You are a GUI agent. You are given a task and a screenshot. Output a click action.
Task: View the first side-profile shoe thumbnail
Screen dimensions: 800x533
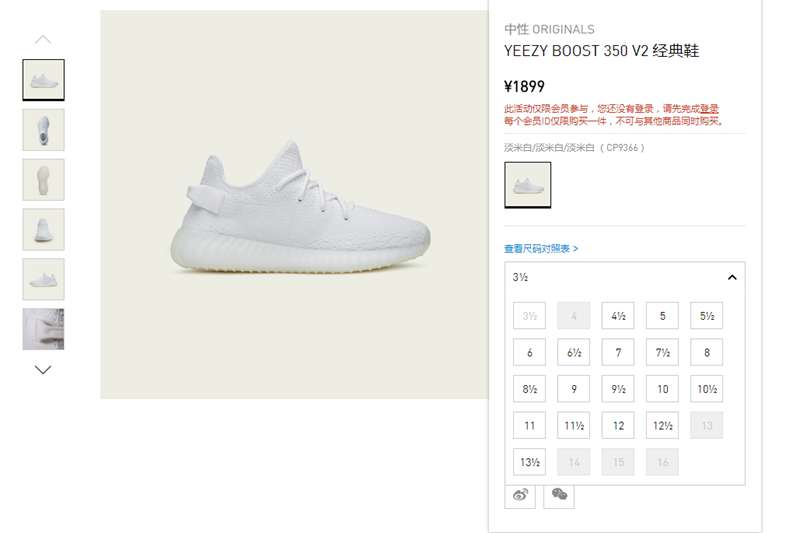tap(43, 80)
